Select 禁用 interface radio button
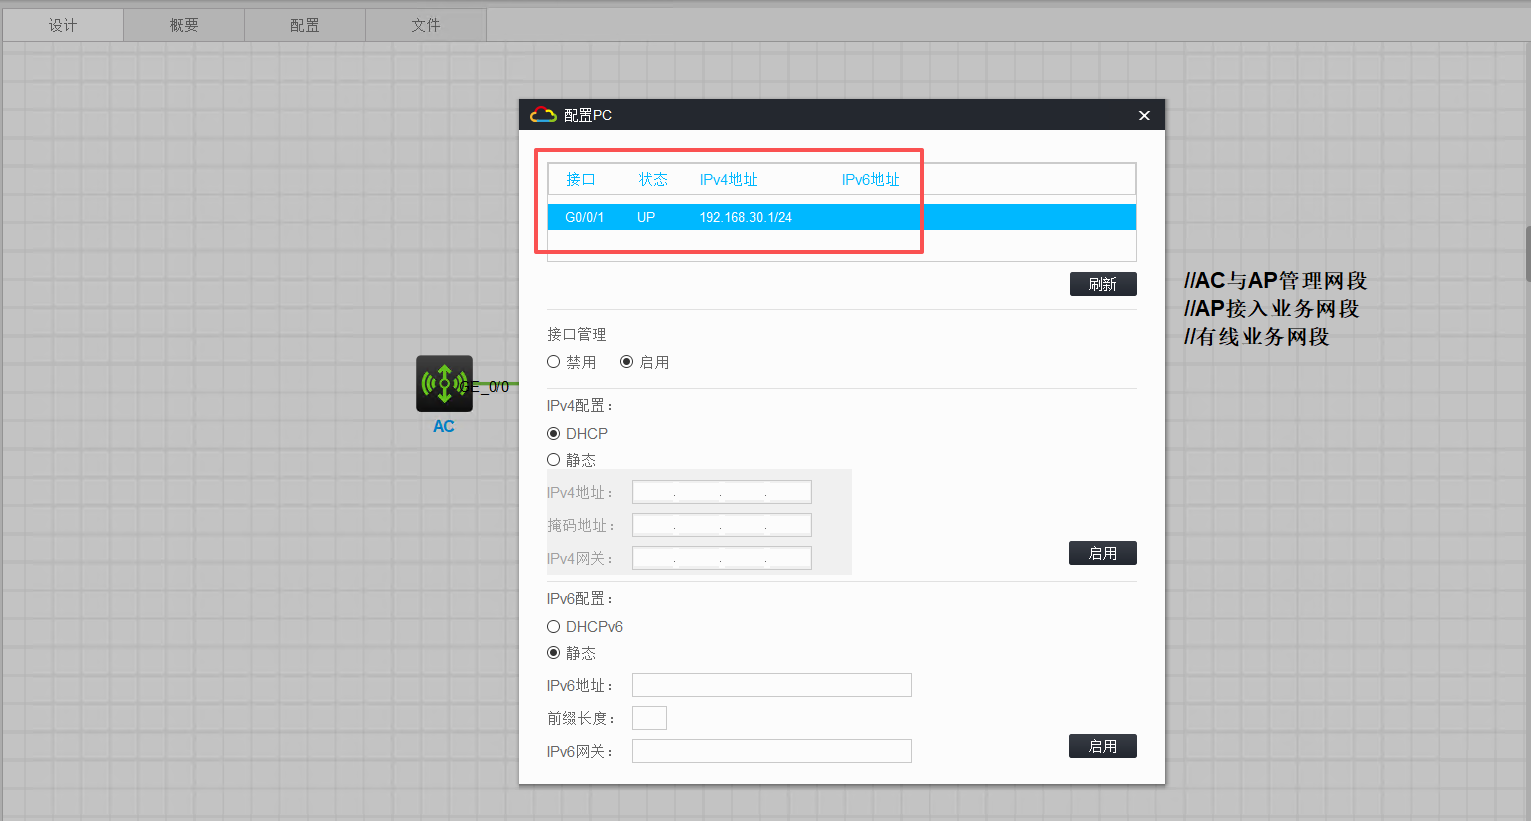Screen dimensions: 1531x821 click(x=554, y=362)
